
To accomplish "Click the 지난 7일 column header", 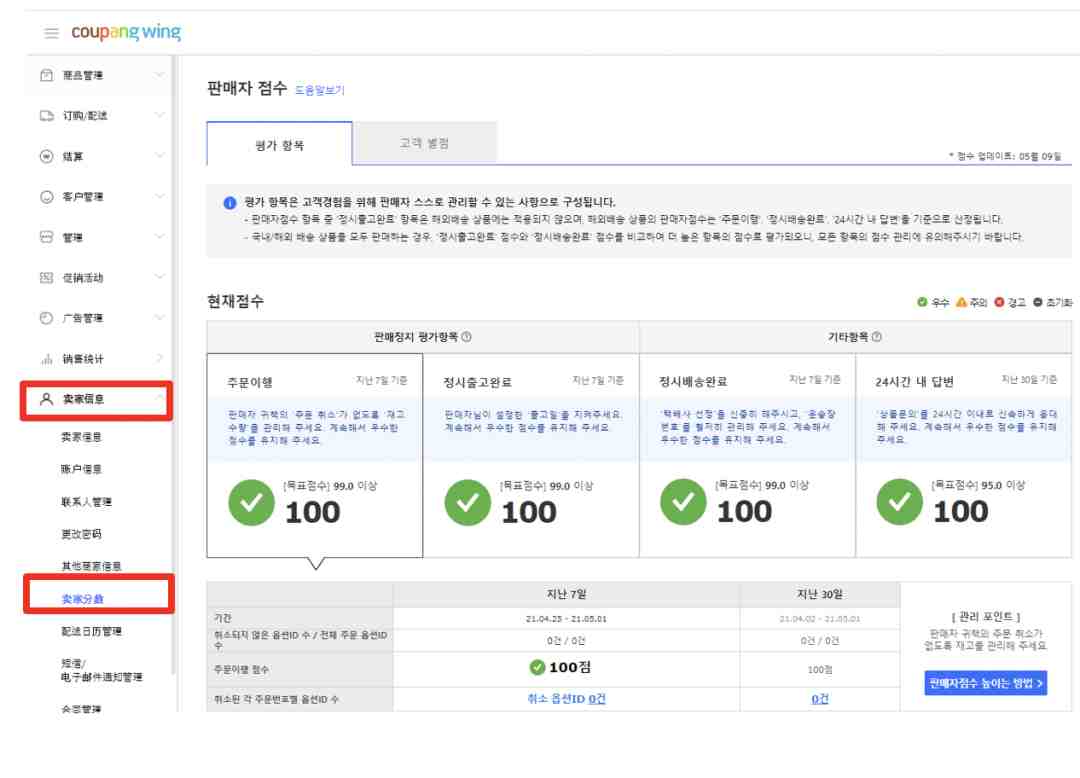I will click(x=566, y=593).
